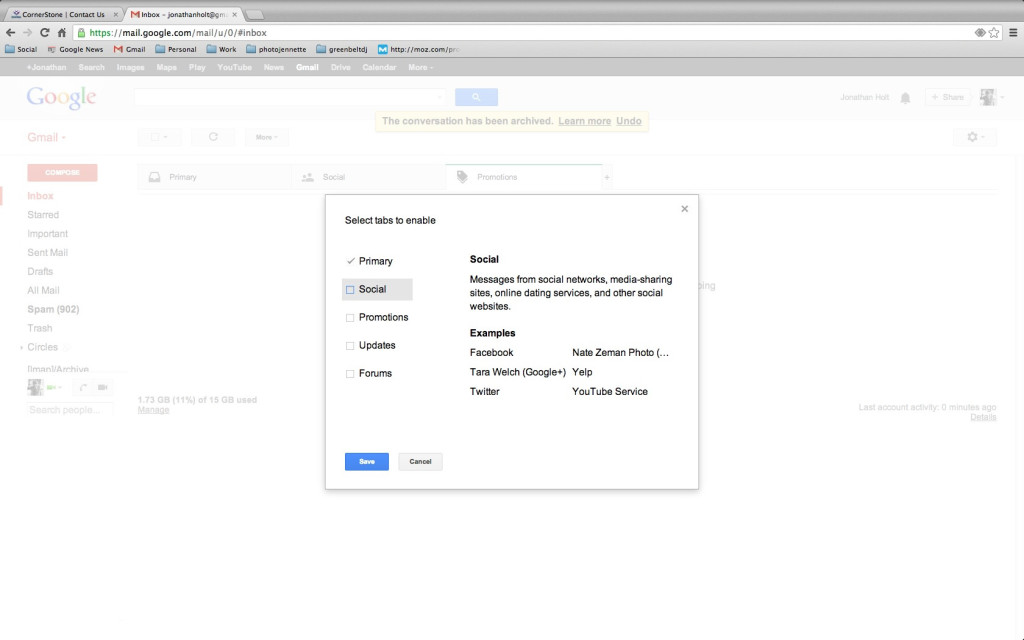Open the Starred folder

43,215
